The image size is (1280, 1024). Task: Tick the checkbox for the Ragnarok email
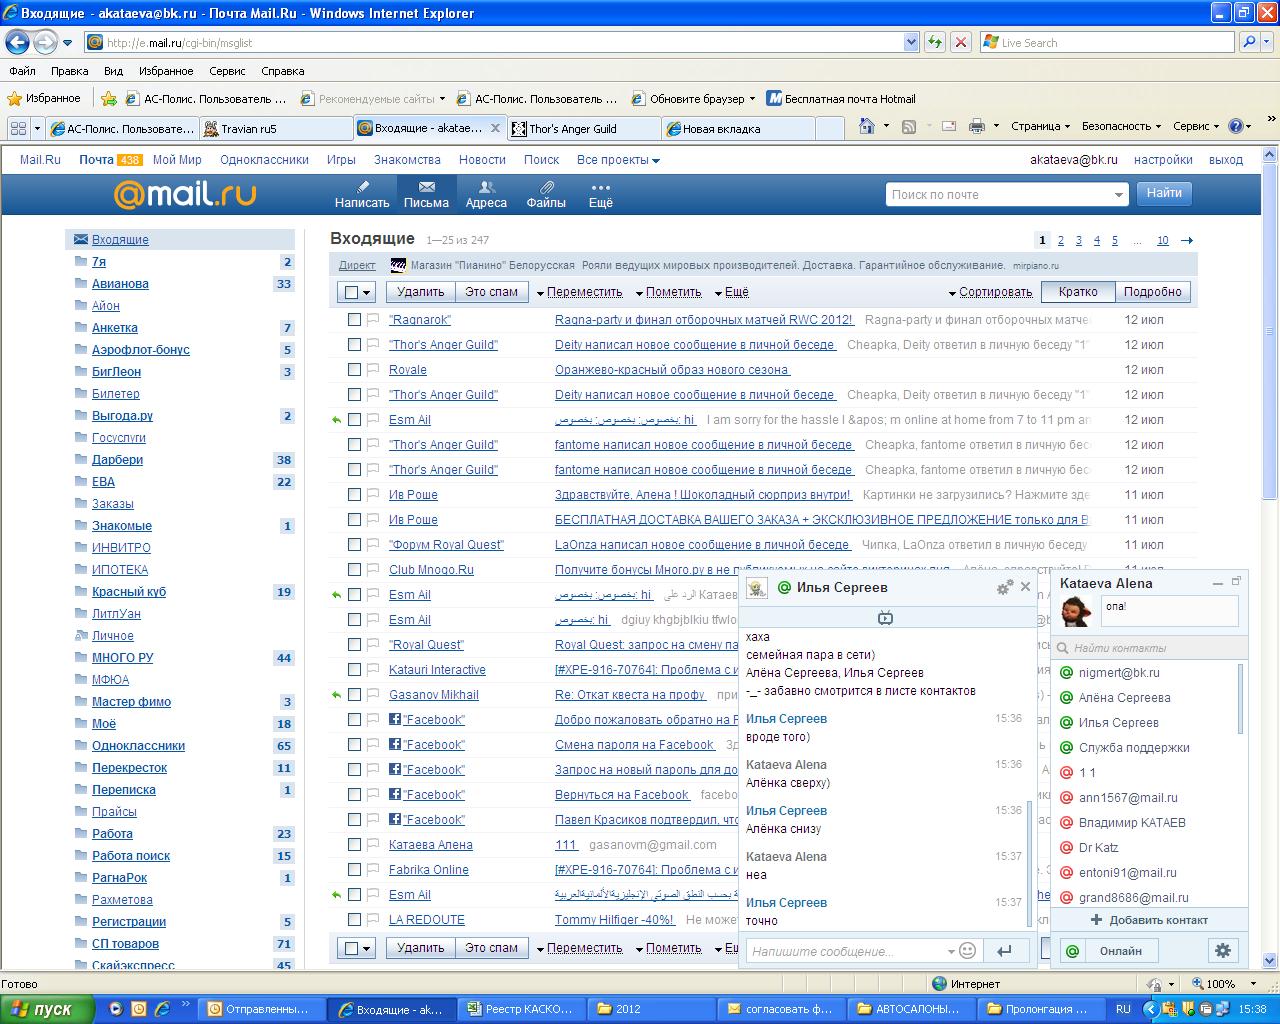click(x=354, y=320)
